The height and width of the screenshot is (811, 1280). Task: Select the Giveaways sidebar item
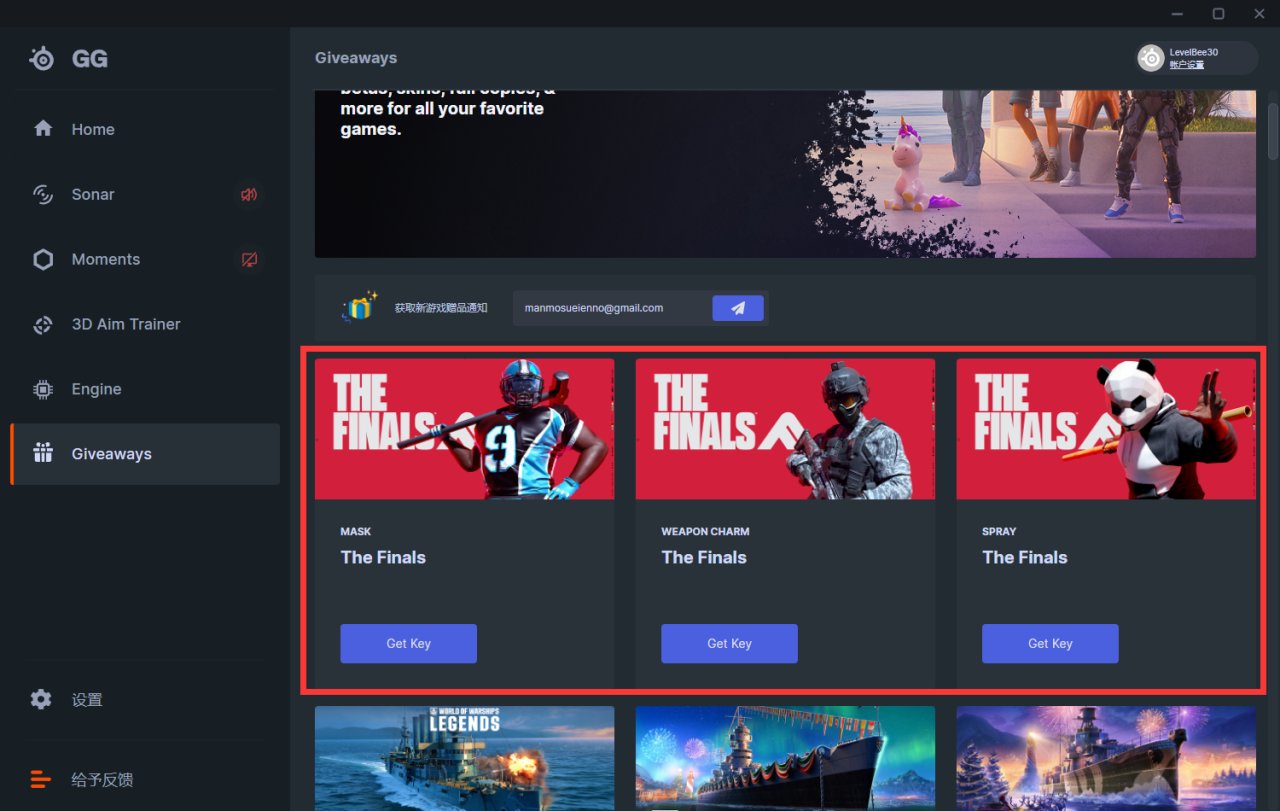[x=145, y=454]
